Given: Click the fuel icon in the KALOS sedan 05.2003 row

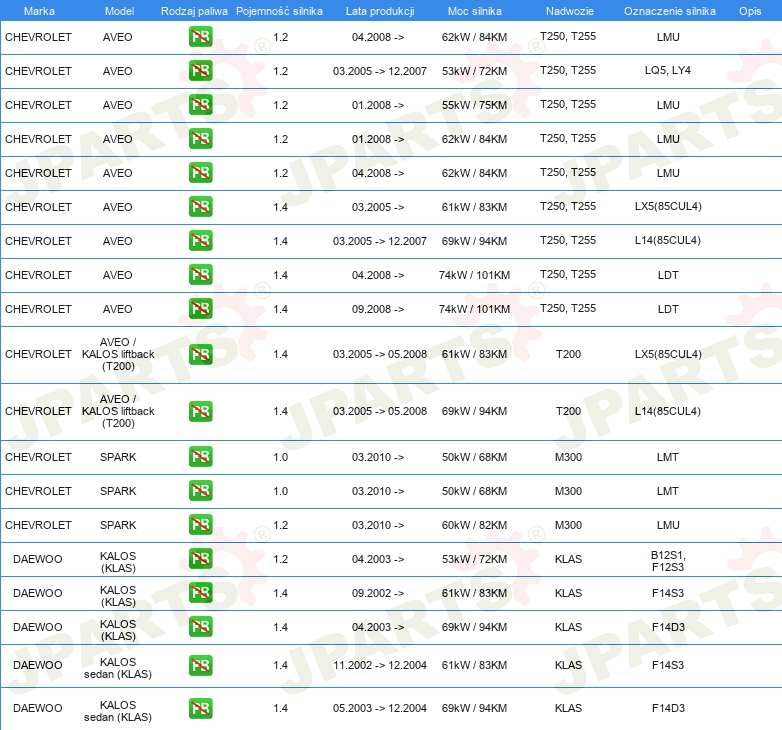Looking at the screenshot, I should tap(200, 708).
